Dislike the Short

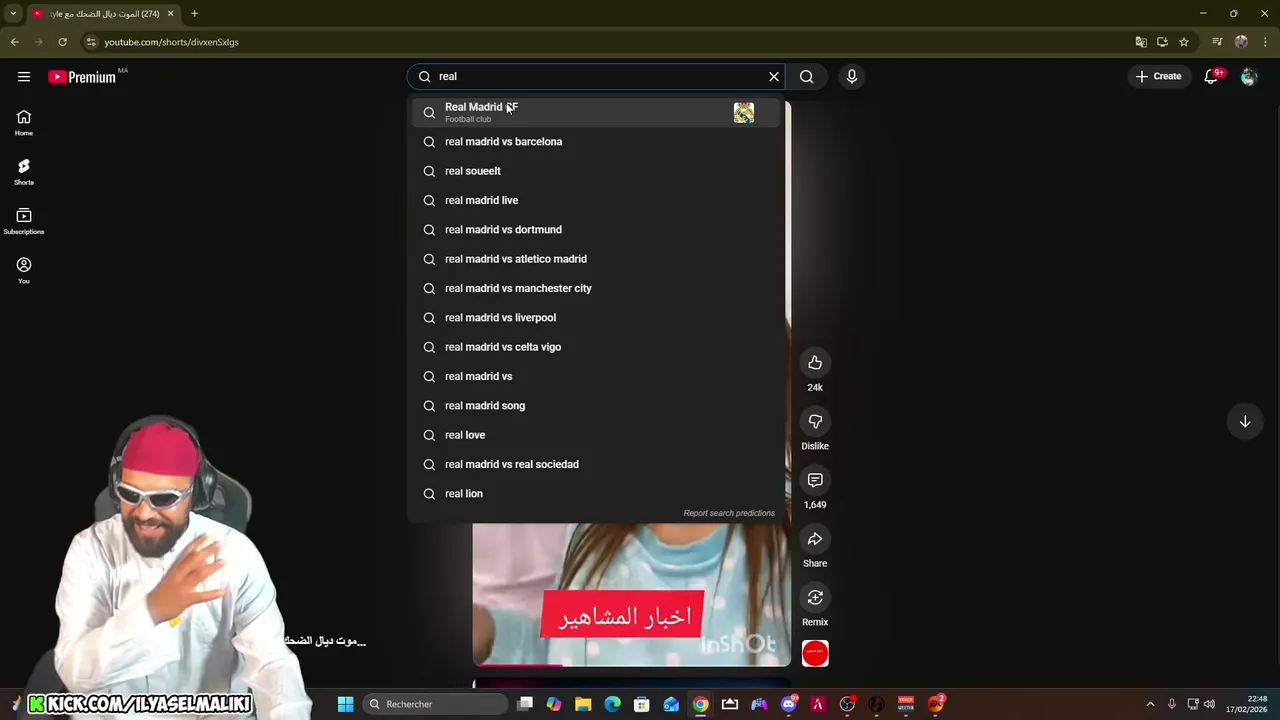815,421
